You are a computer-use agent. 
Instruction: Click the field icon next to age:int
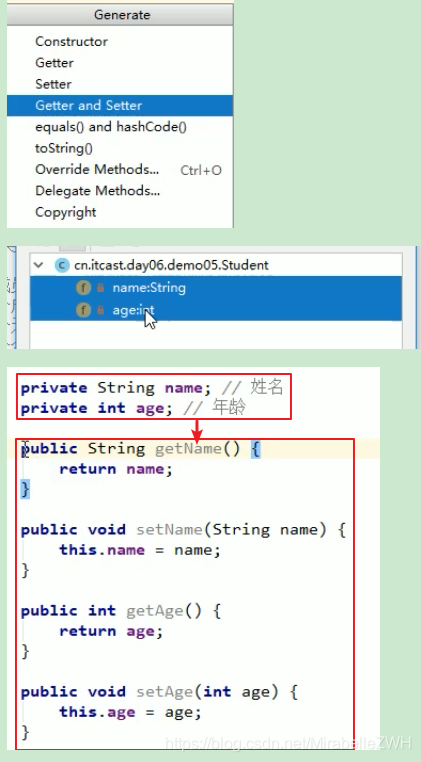click(x=83, y=310)
